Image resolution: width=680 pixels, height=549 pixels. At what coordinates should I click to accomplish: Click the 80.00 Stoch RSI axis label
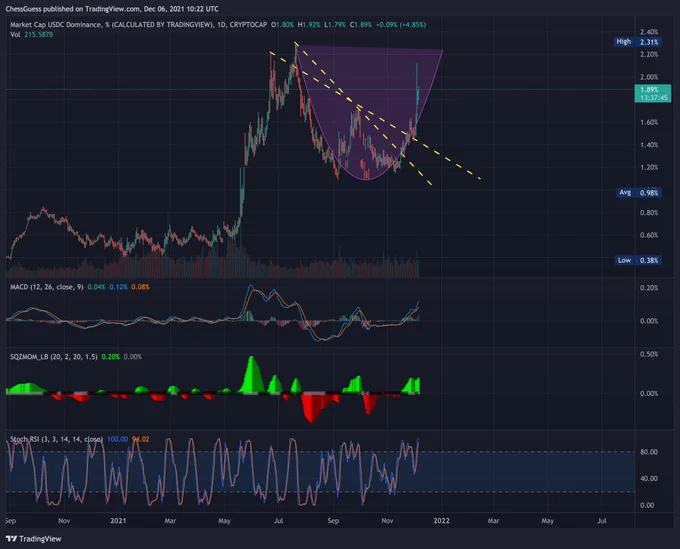tap(649, 452)
